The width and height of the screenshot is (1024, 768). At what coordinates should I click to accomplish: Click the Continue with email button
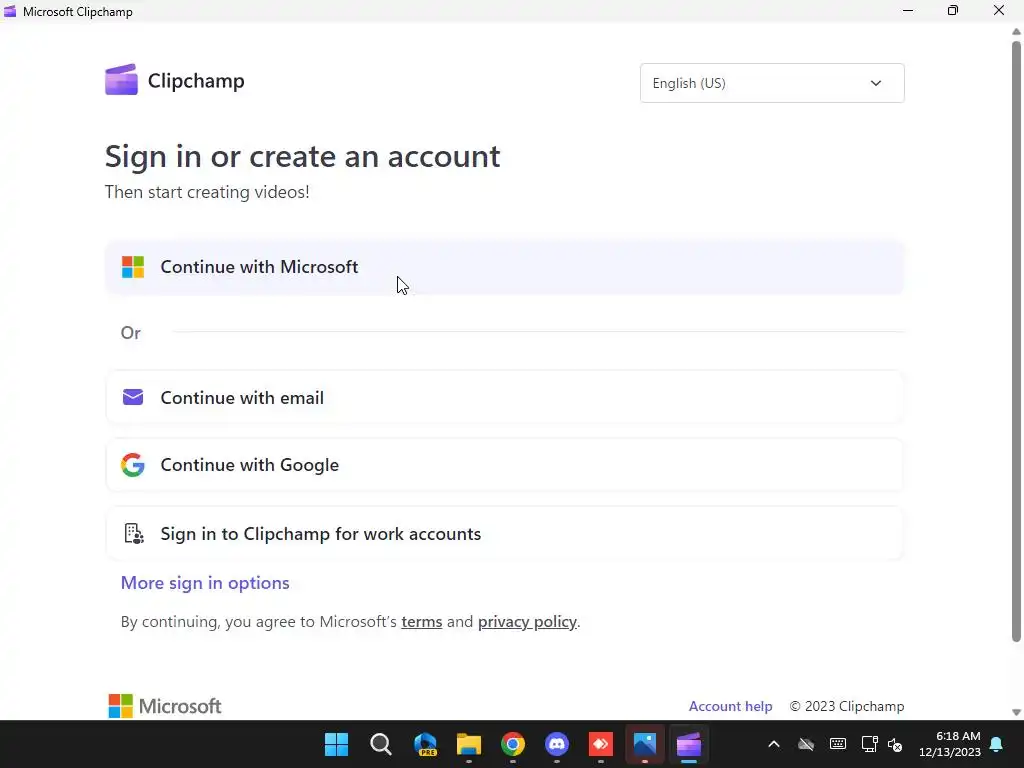(x=504, y=398)
